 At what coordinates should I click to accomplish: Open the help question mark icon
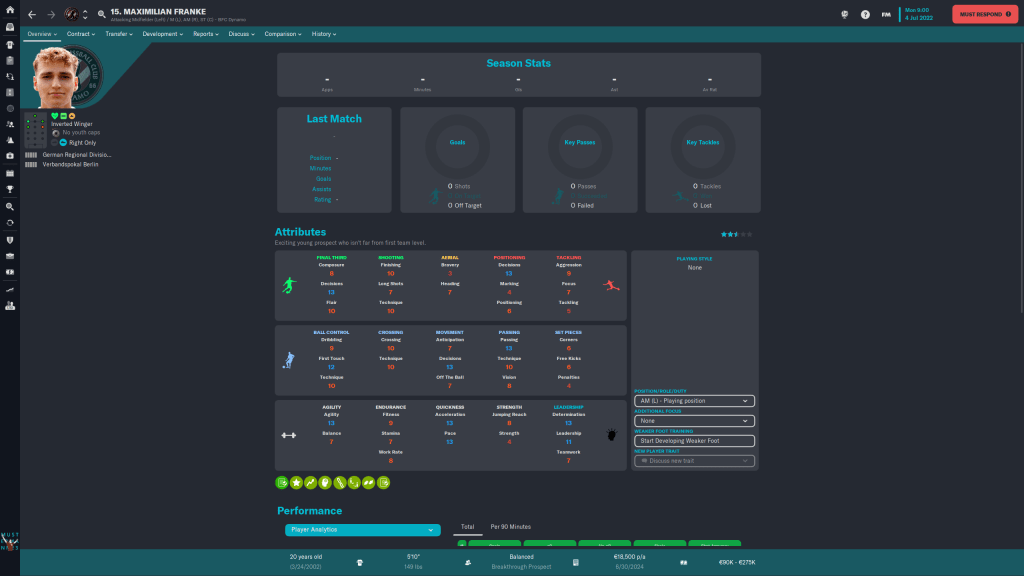pyautogui.click(x=865, y=14)
